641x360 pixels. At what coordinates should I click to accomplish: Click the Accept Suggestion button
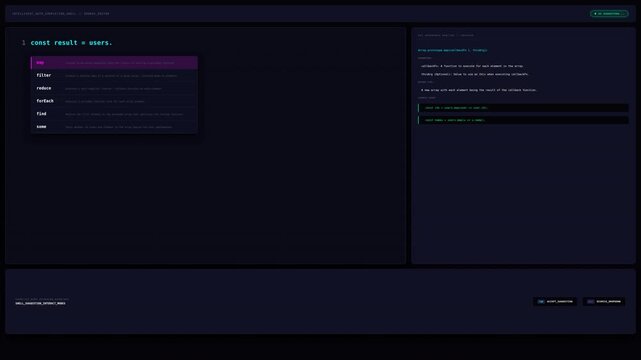click(x=555, y=302)
